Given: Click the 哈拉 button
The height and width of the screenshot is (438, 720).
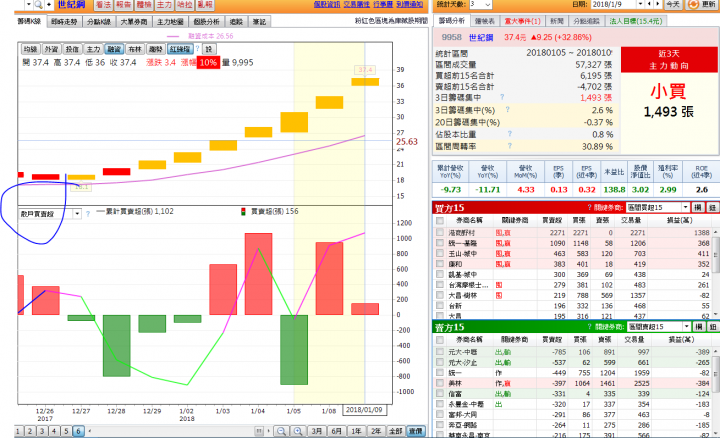Looking at the screenshot, I should click(x=185, y=5).
